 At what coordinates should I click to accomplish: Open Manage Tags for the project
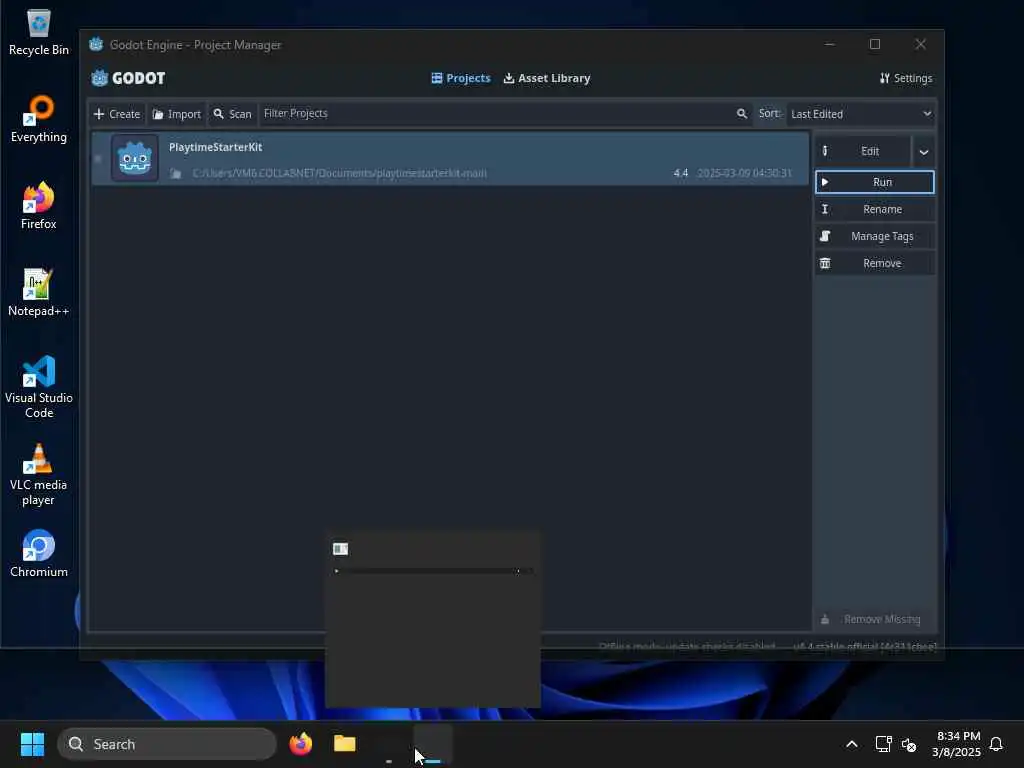[874, 236]
